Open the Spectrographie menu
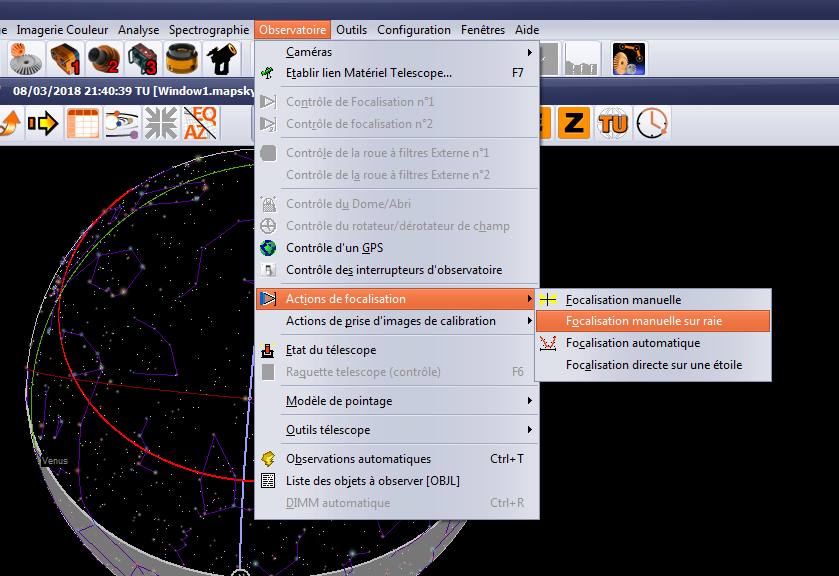This screenshot has width=839, height=576. [208, 30]
